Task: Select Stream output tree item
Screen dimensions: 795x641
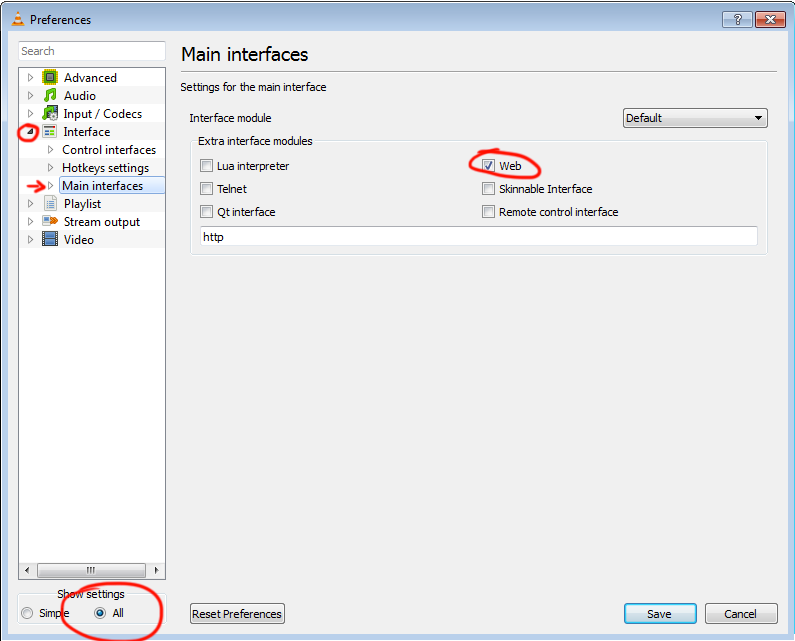Action: click(x=102, y=222)
